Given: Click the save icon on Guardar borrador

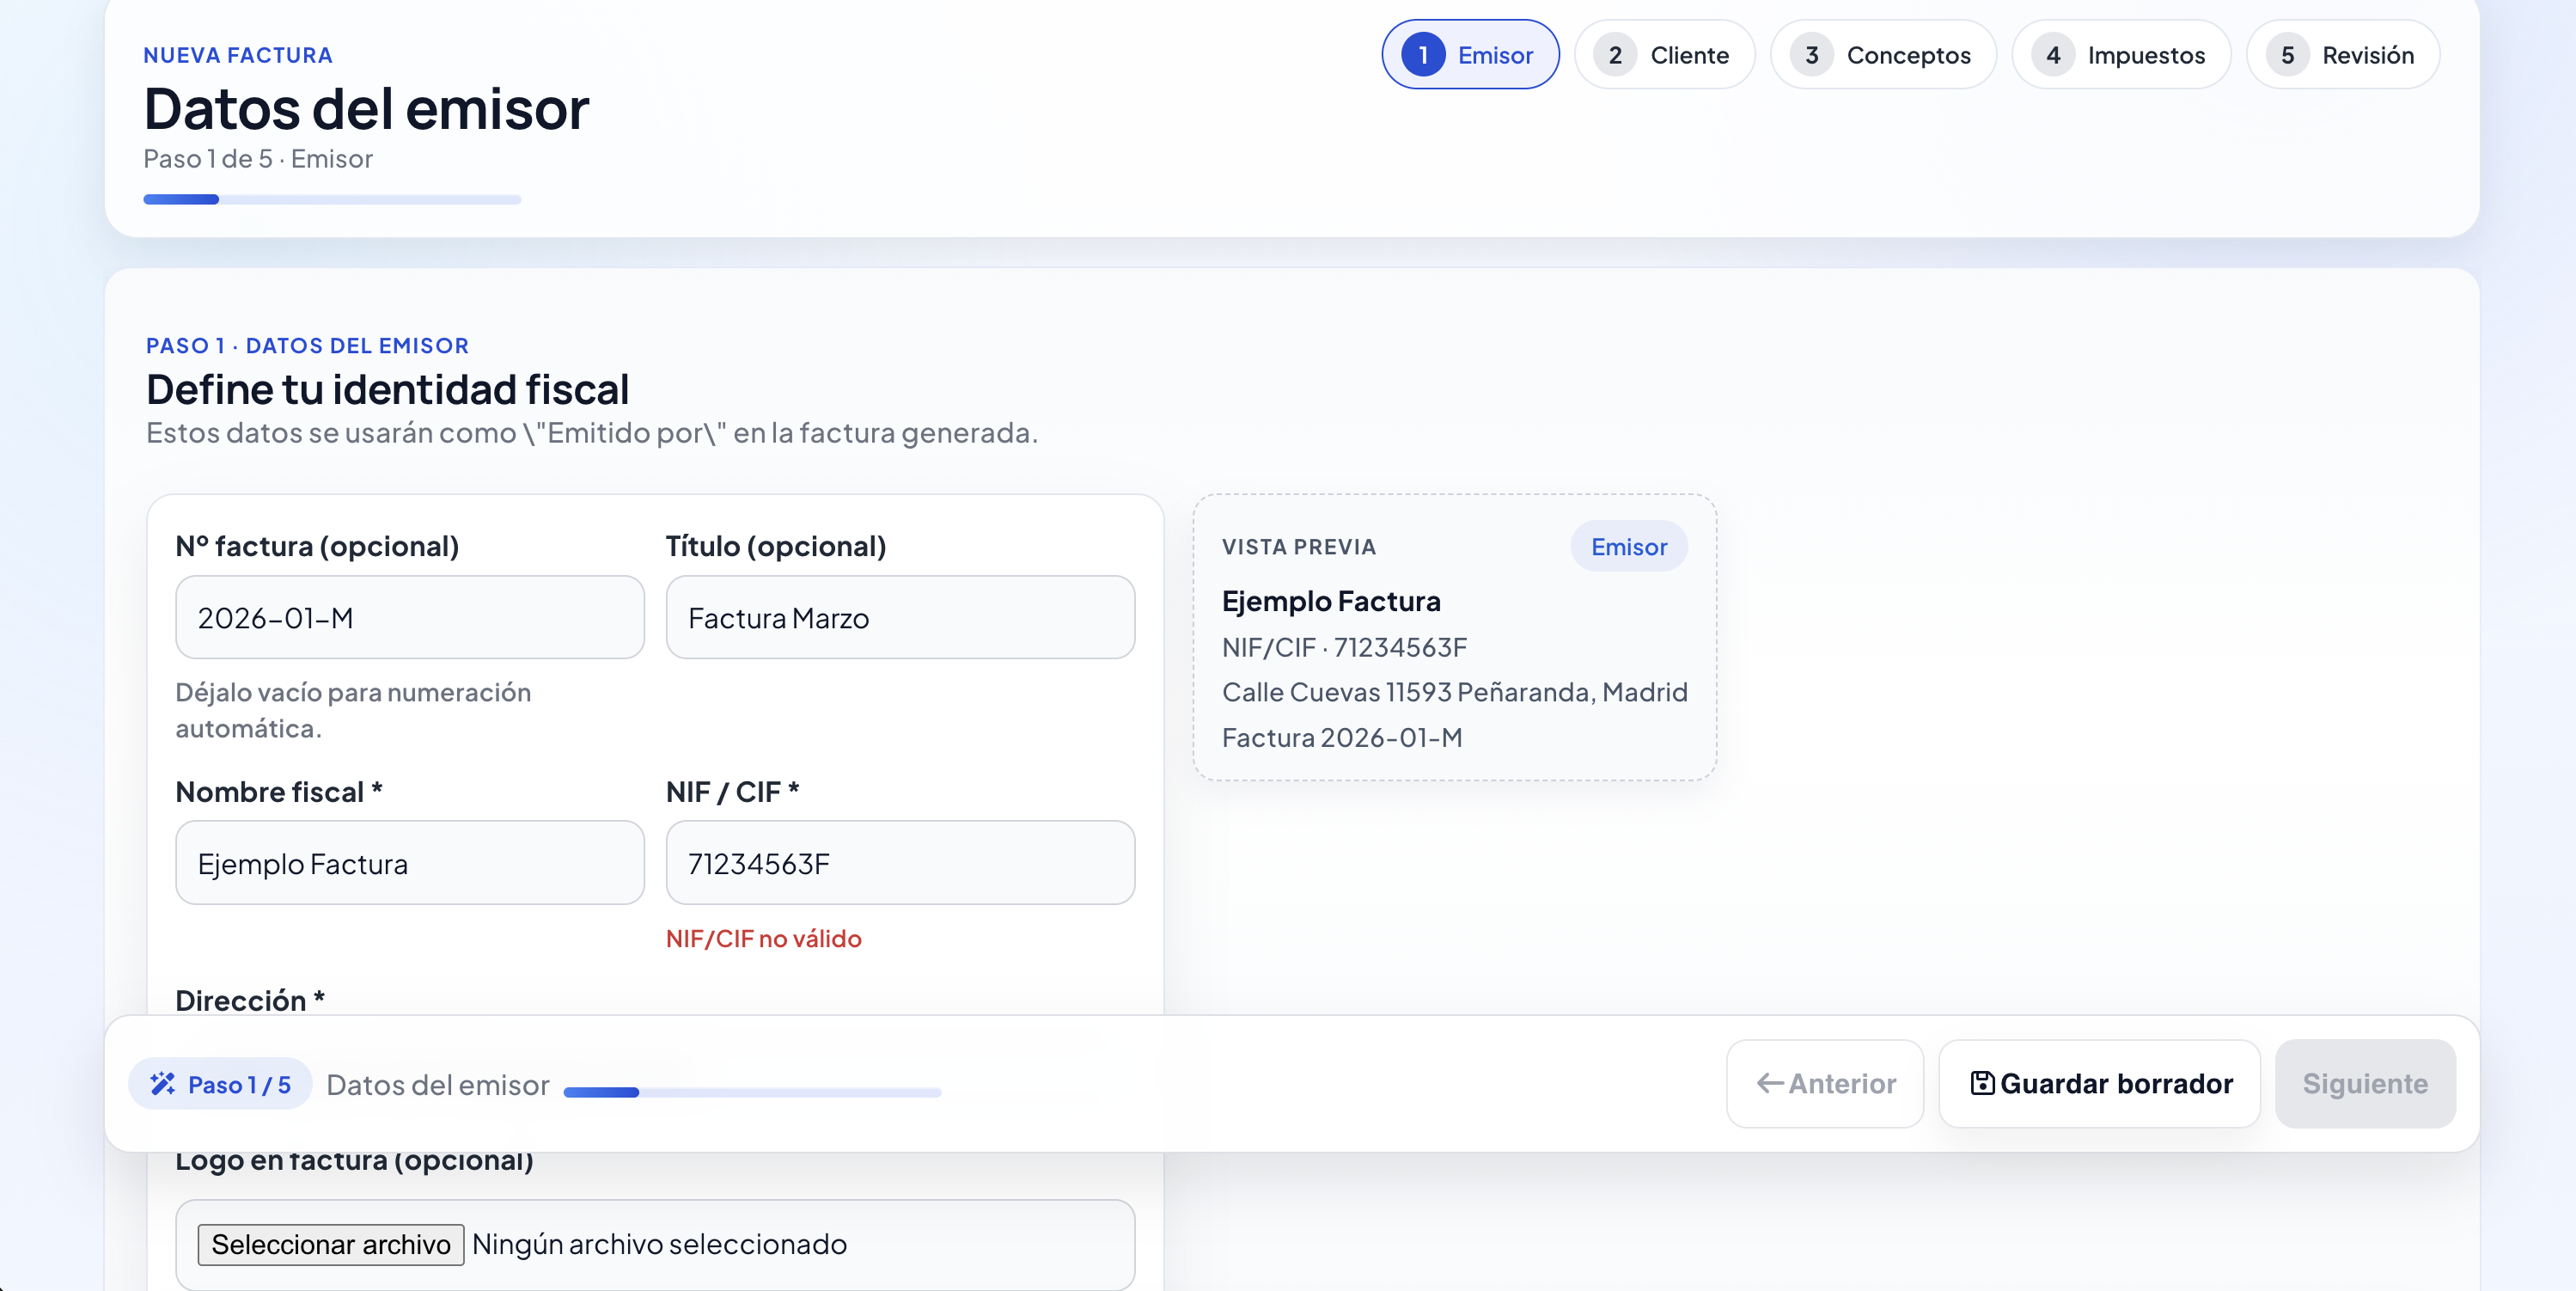Looking at the screenshot, I should point(1982,1083).
